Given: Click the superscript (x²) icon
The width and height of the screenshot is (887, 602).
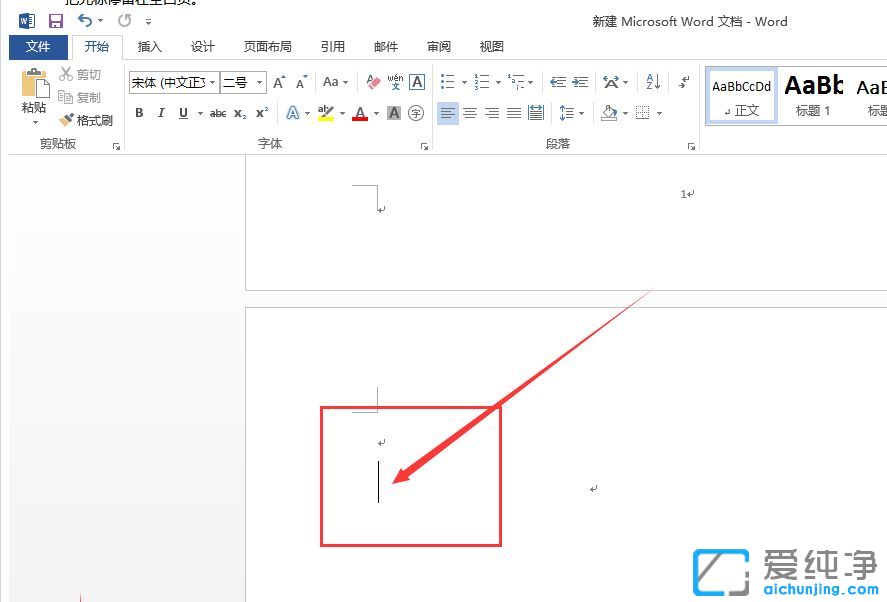Looking at the screenshot, I should click(x=263, y=113).
